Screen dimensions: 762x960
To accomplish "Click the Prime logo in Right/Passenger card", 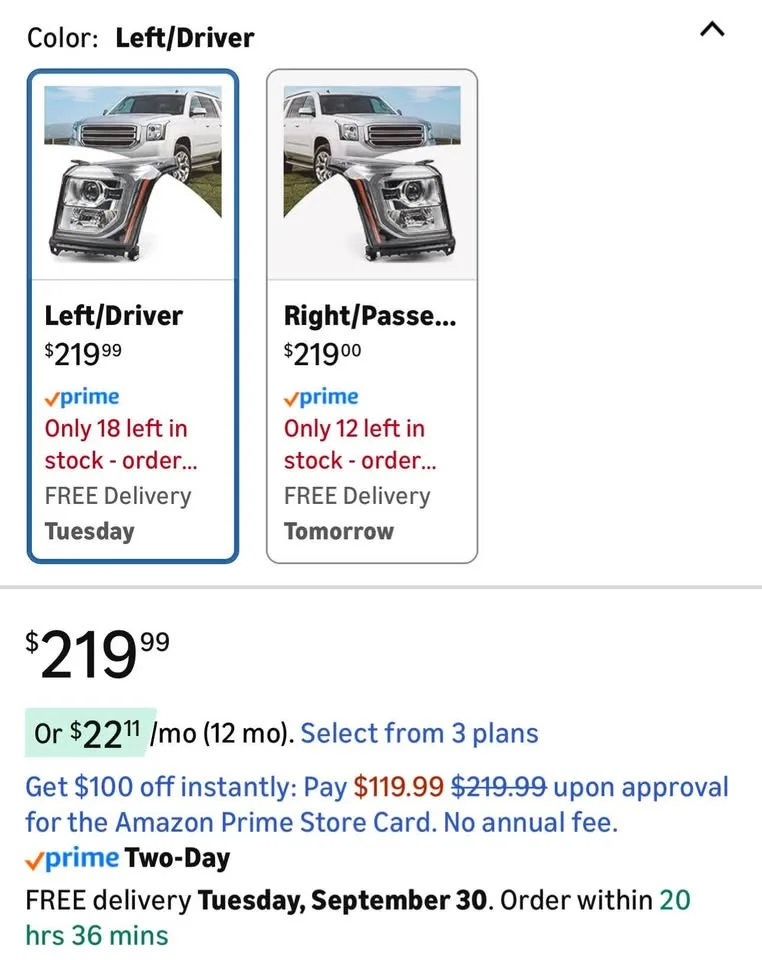I will (x=321, y=397).
